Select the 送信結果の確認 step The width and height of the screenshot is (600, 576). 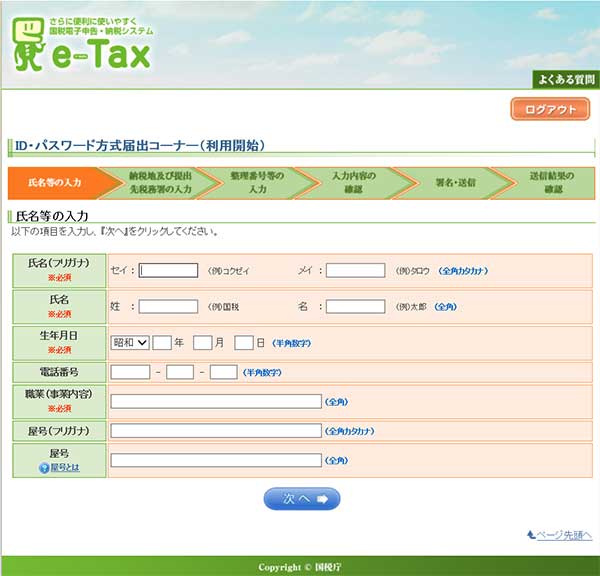pos(552,182)
